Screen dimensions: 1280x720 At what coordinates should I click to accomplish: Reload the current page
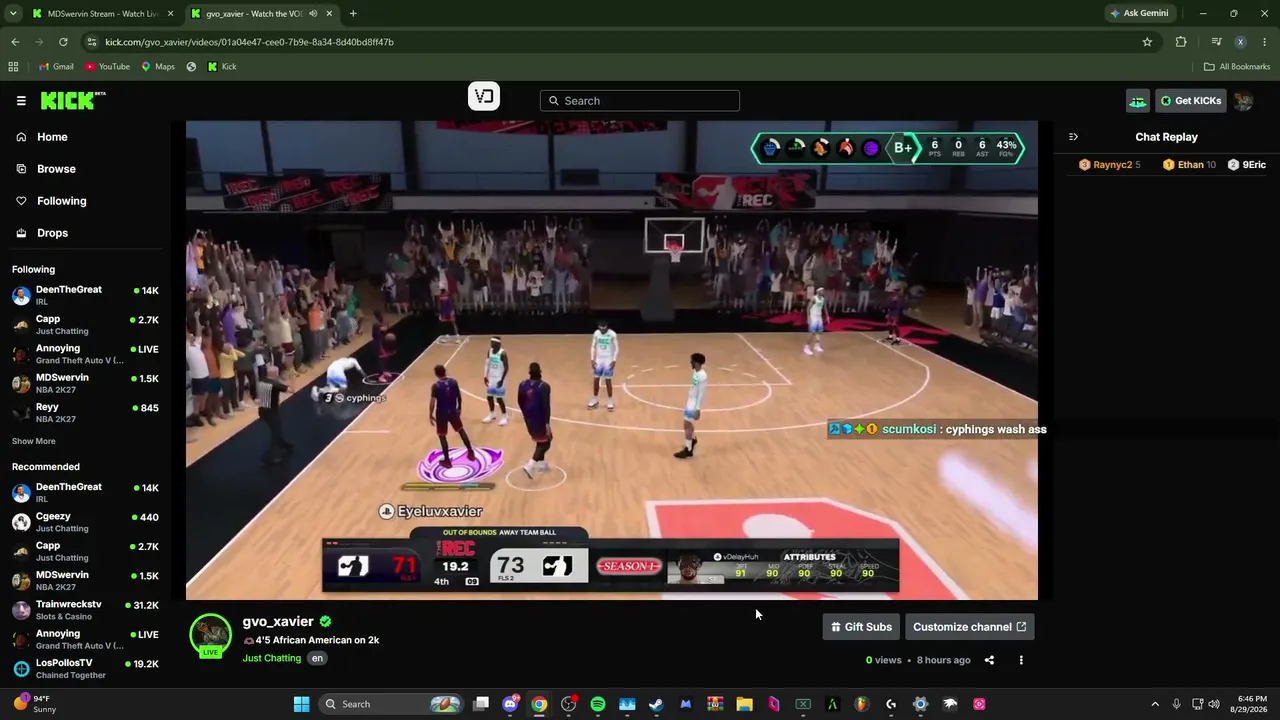pos(63,42)
